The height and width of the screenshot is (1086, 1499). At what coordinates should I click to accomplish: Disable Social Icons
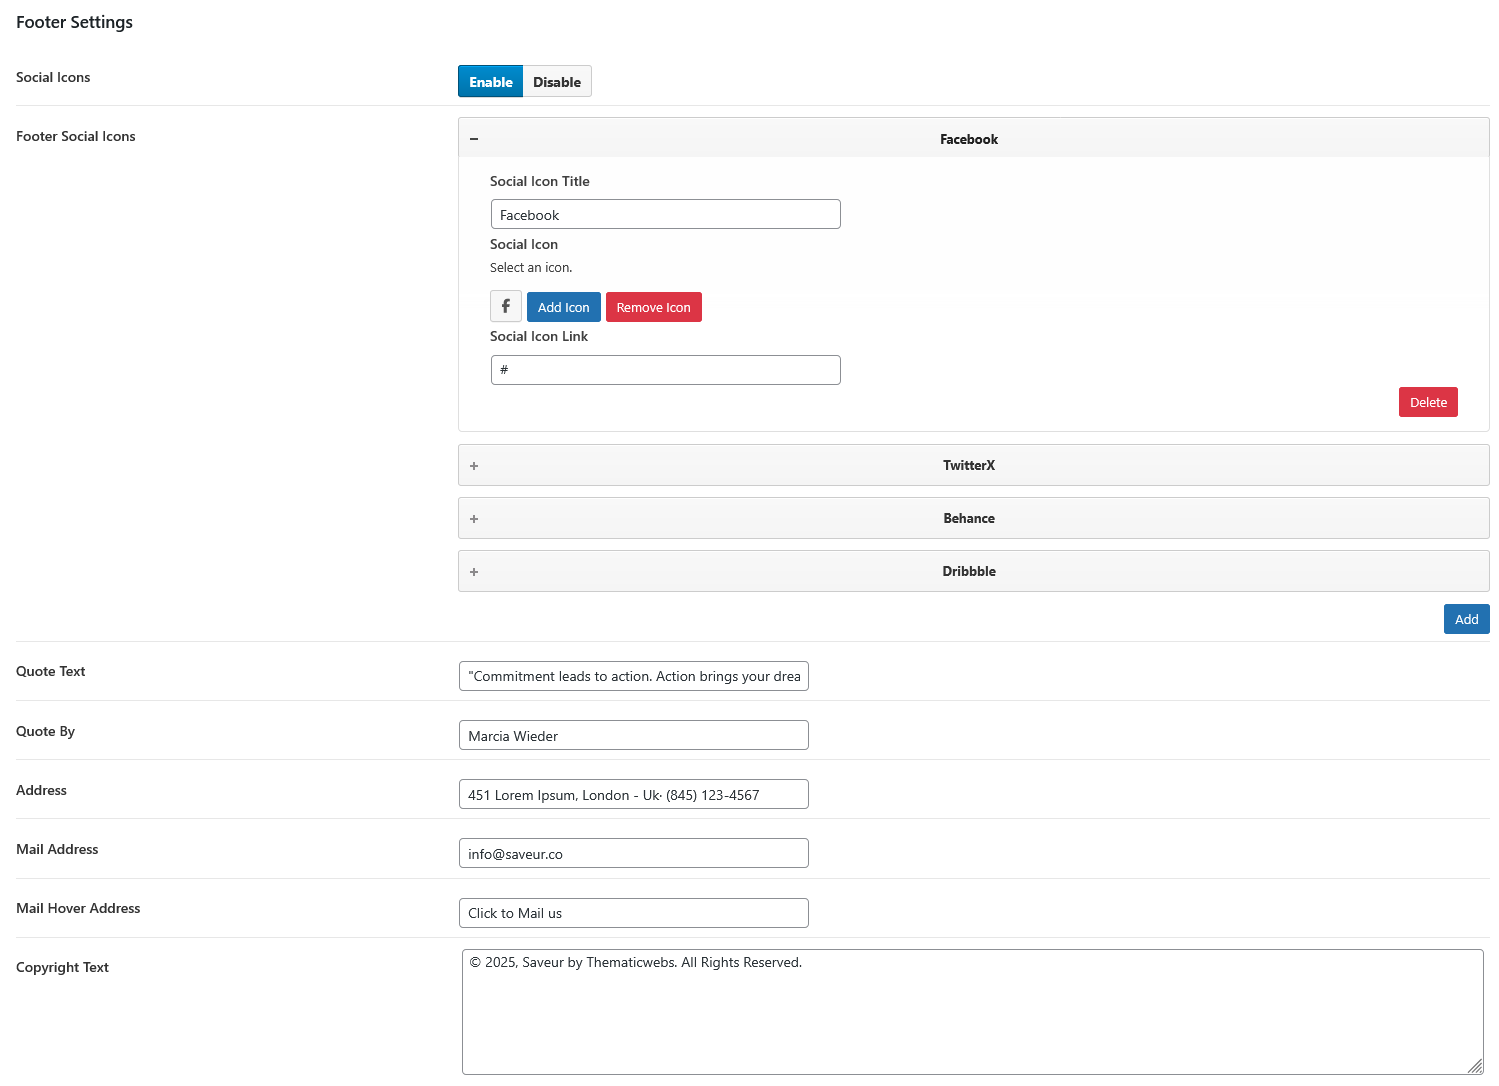[557, 82]
